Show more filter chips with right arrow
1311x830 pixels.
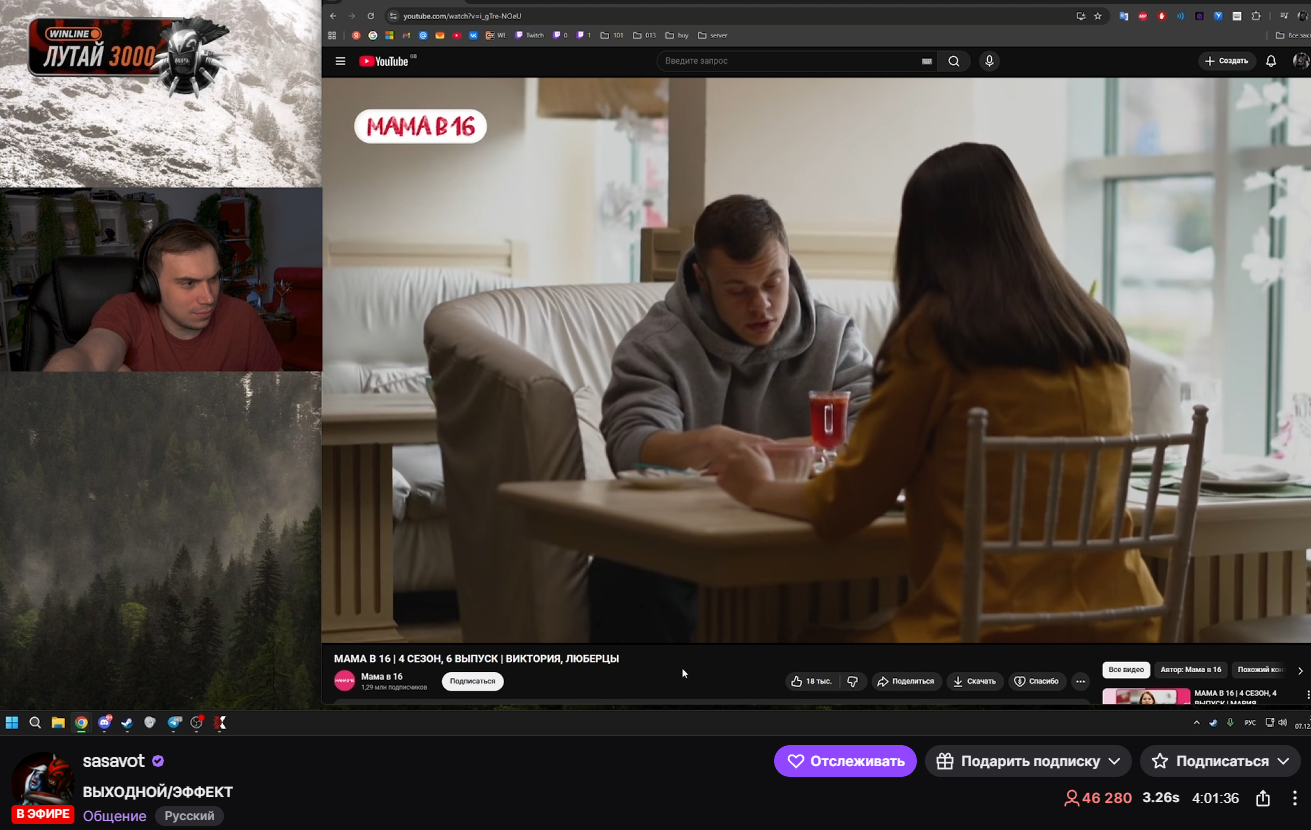[x=1300, y=670]
